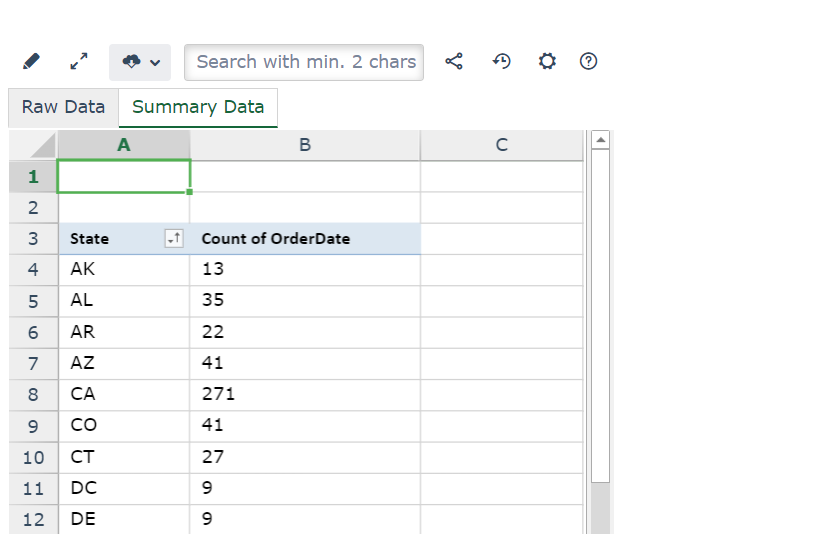This screenshot has width=824, height=534.
Task: Select row 2 header
Action: (x=34, y=208)
